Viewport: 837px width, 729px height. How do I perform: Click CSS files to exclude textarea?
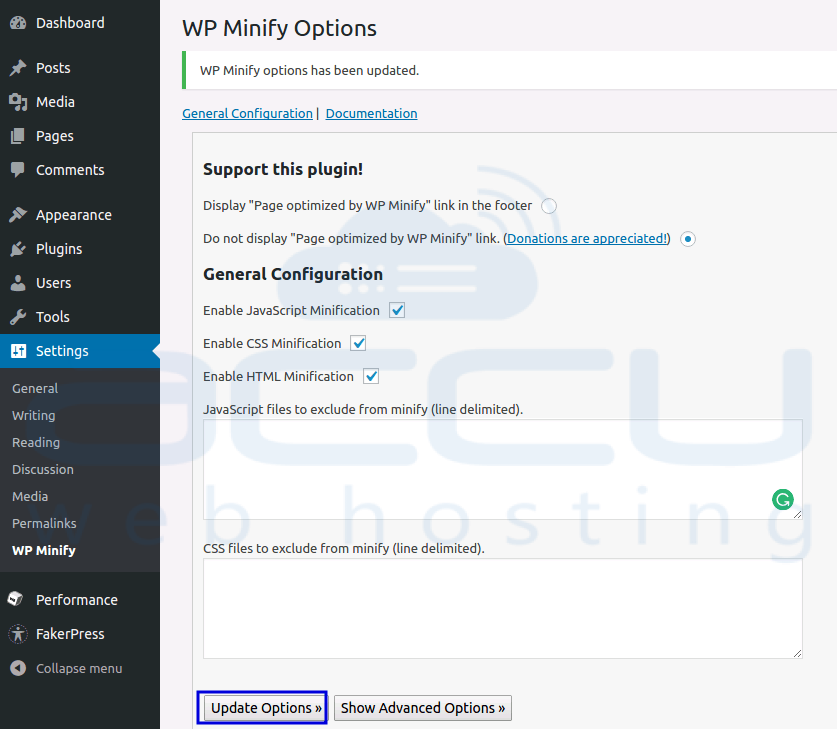coord(503,608)
